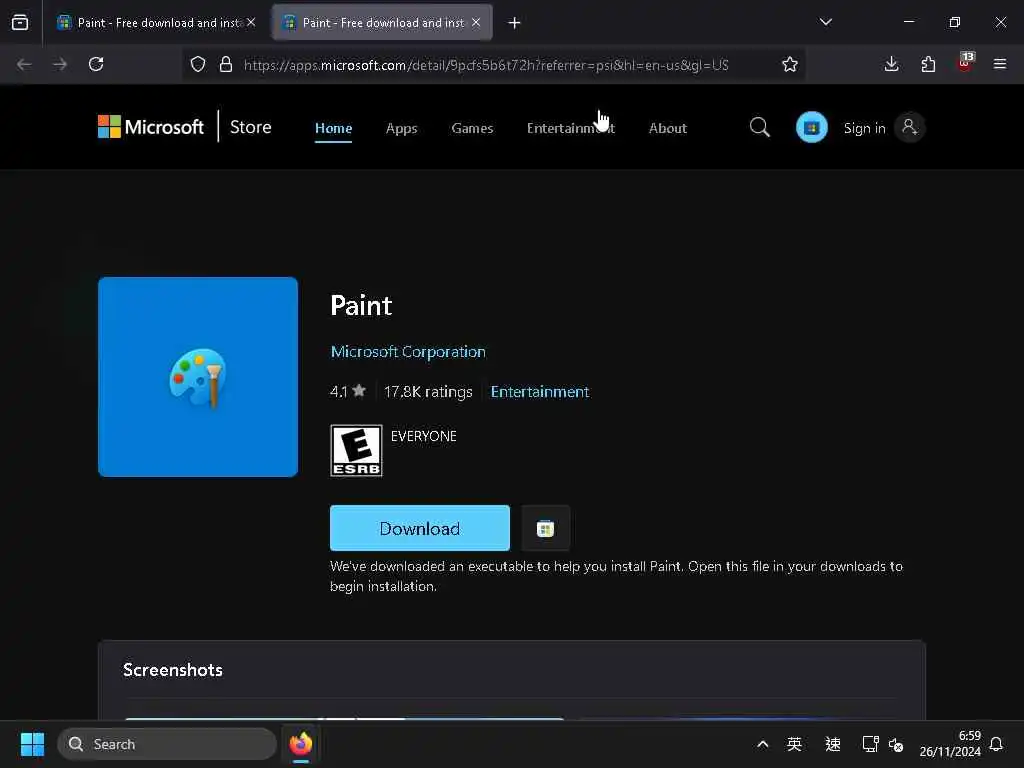The height and width of the screenshot is (768, 1024).
Task: Click the 4.1 star rating
Action: 347,391
